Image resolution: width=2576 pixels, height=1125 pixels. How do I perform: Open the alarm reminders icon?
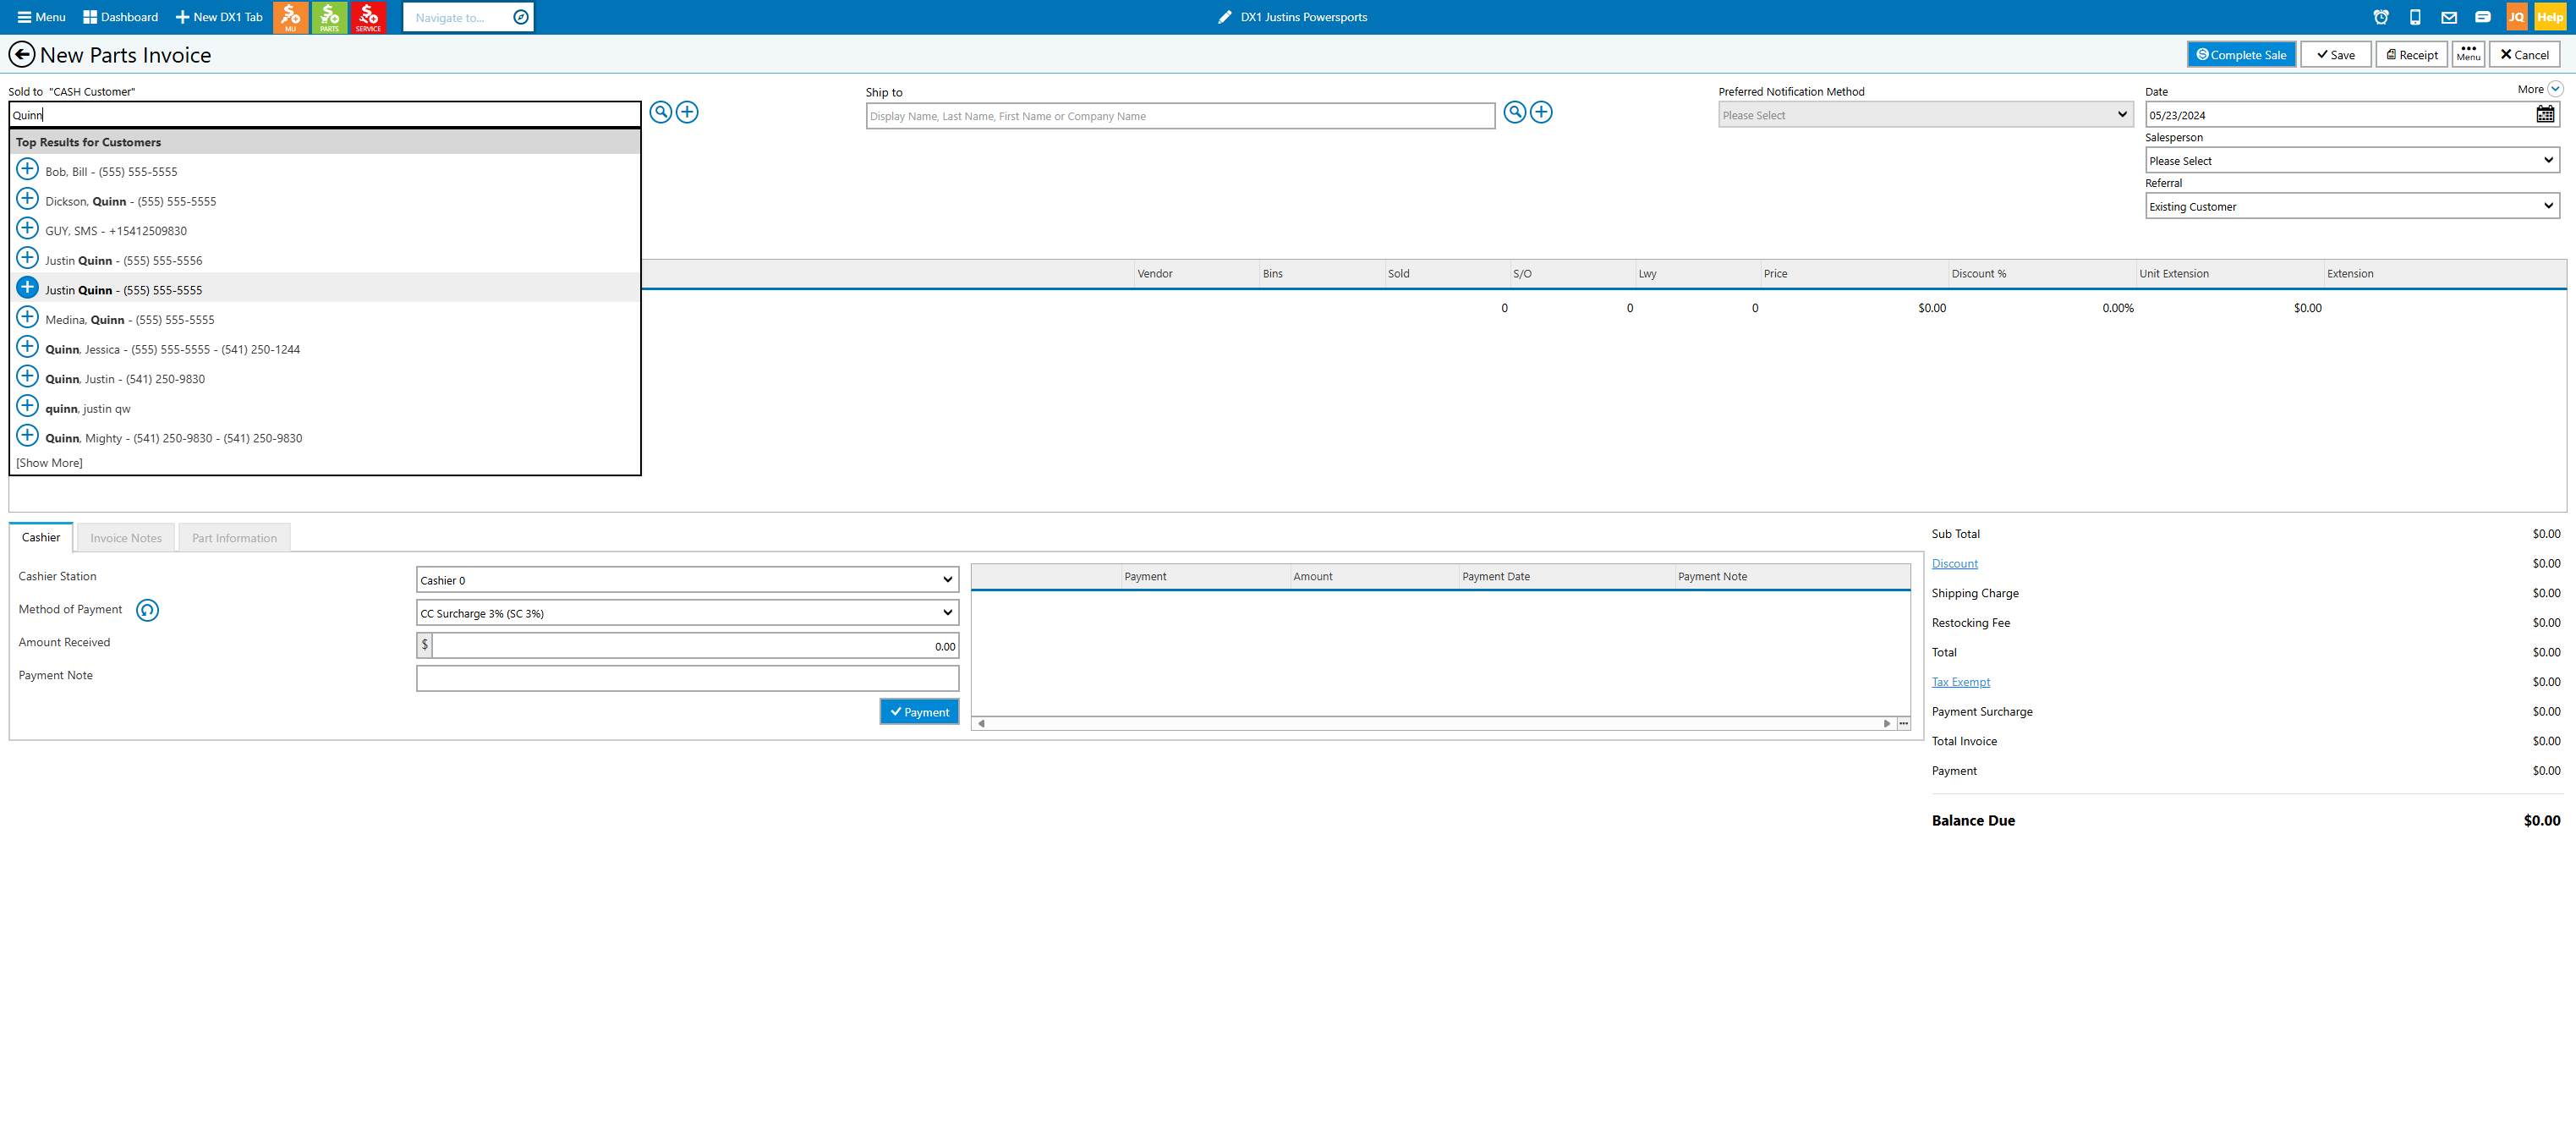[x=2381, y=17]
